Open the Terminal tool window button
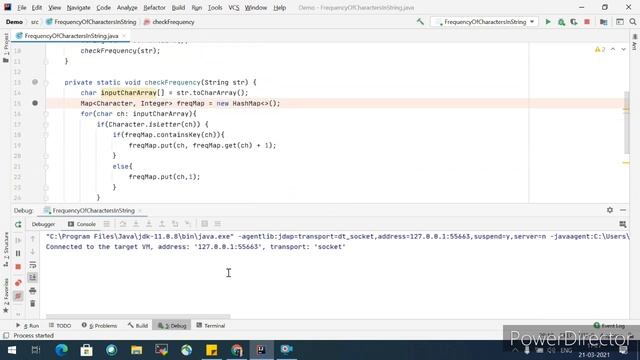Screen dimensions: 640x360 [x=211, y=325]
